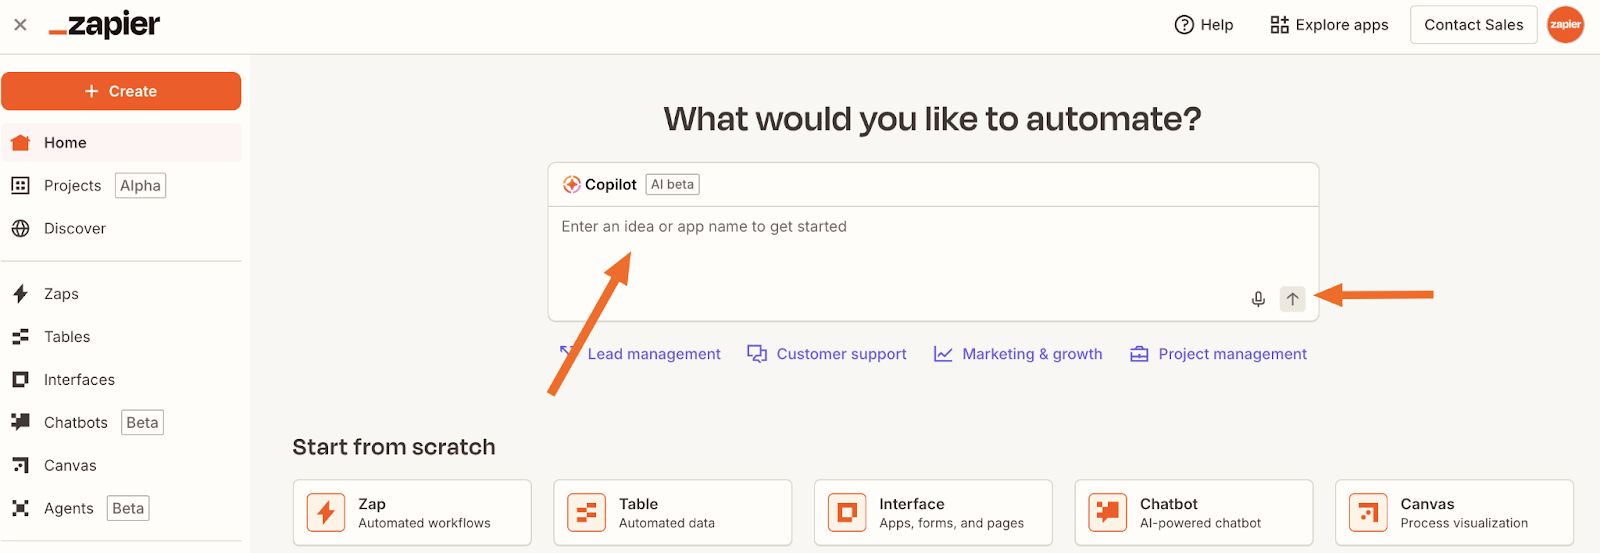
Task: Click the Canvas icon in sidebar
Action: pyautogui.click(x=20, y=466)
